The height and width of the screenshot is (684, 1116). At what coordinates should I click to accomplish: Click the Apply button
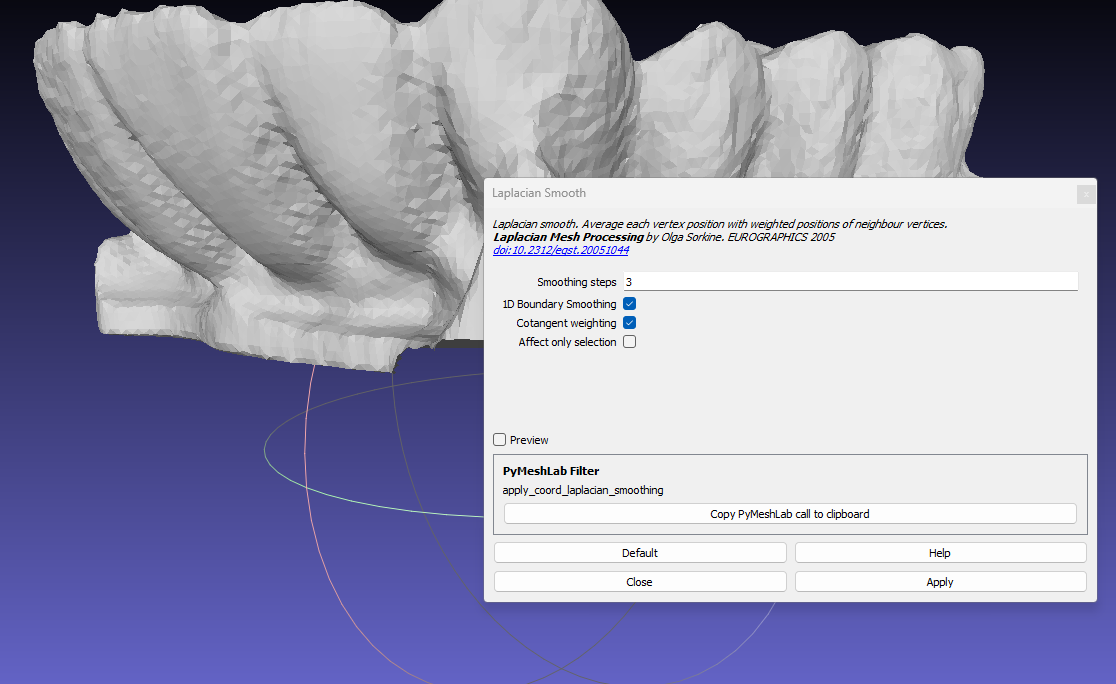pos(939,581)
